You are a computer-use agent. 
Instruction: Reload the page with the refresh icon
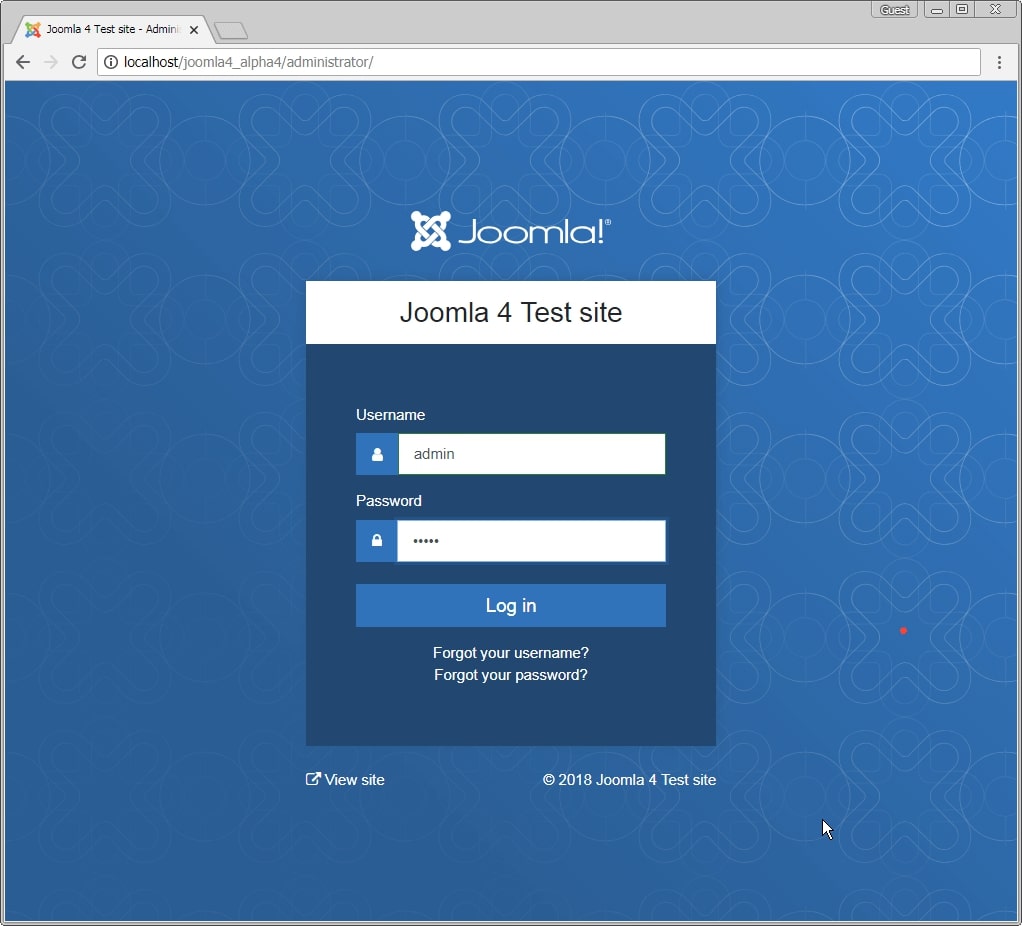coord(79,62)
